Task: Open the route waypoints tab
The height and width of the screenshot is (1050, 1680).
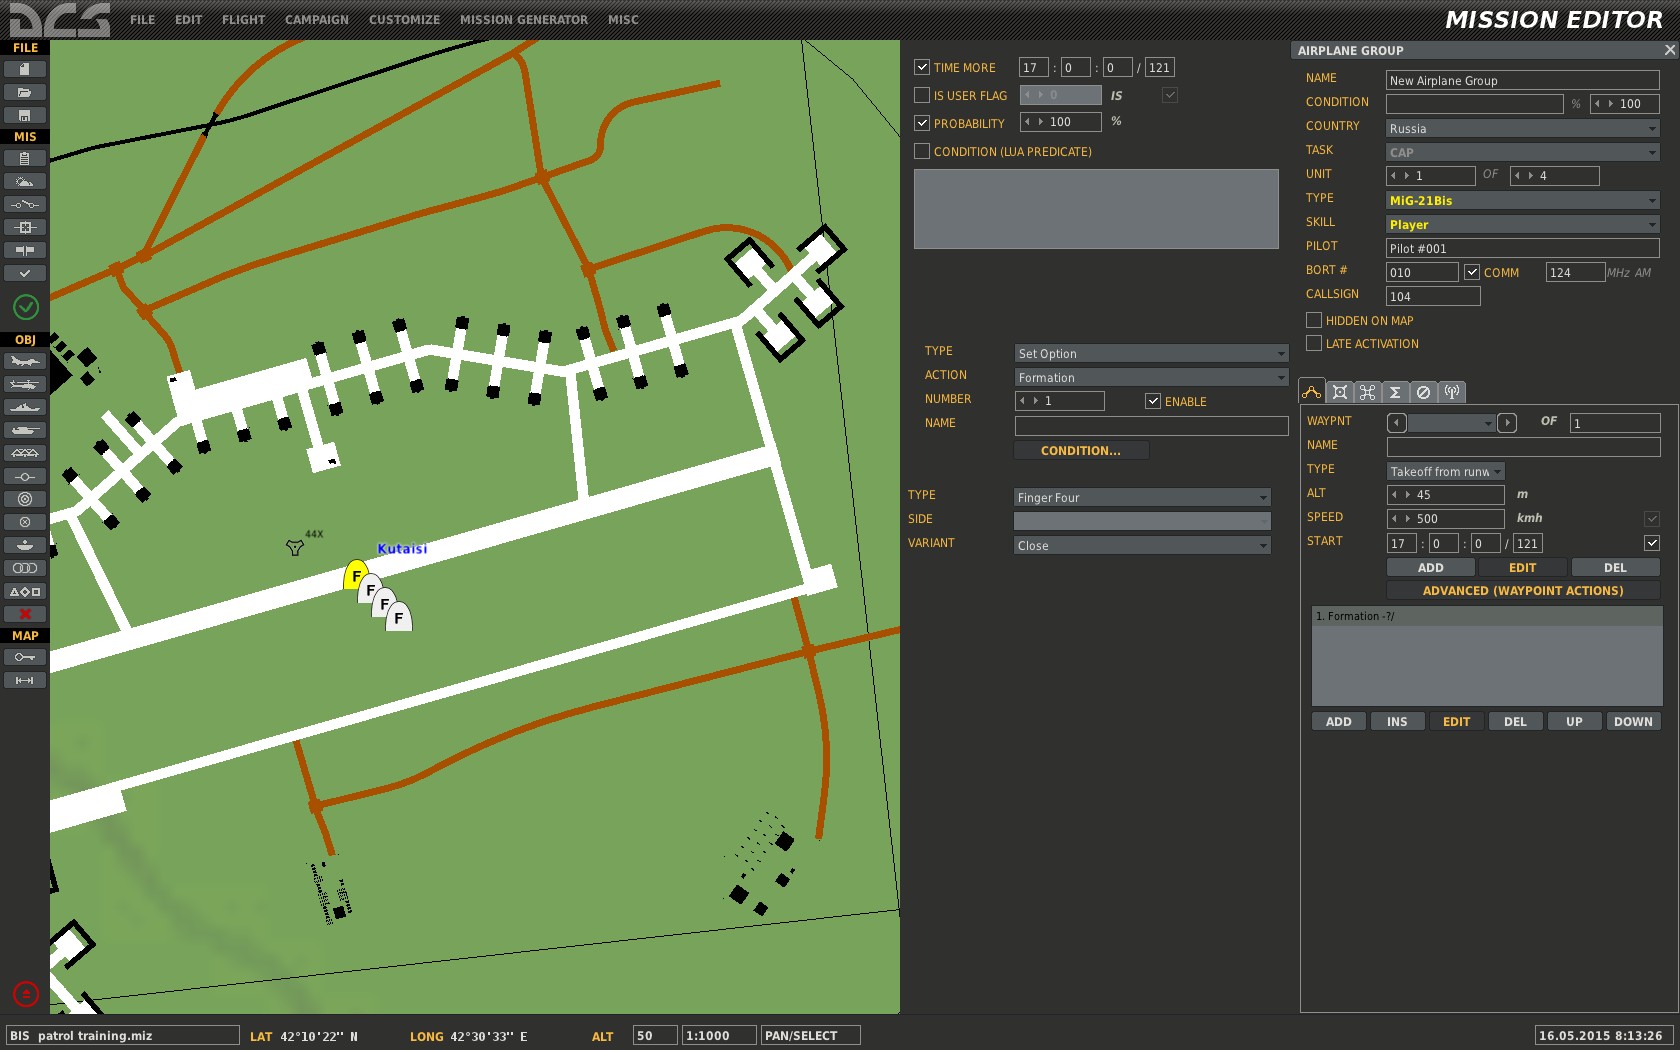Action: point(1312,392)
